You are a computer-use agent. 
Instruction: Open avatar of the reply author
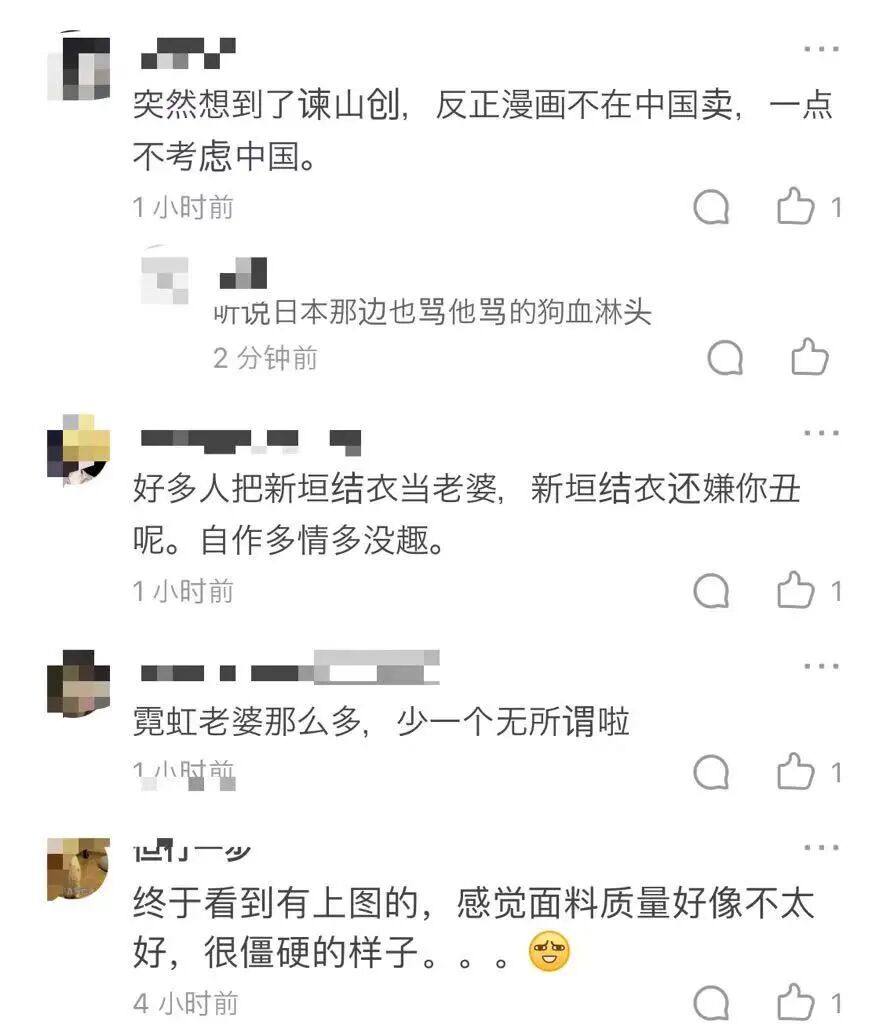tap(165, 276)
